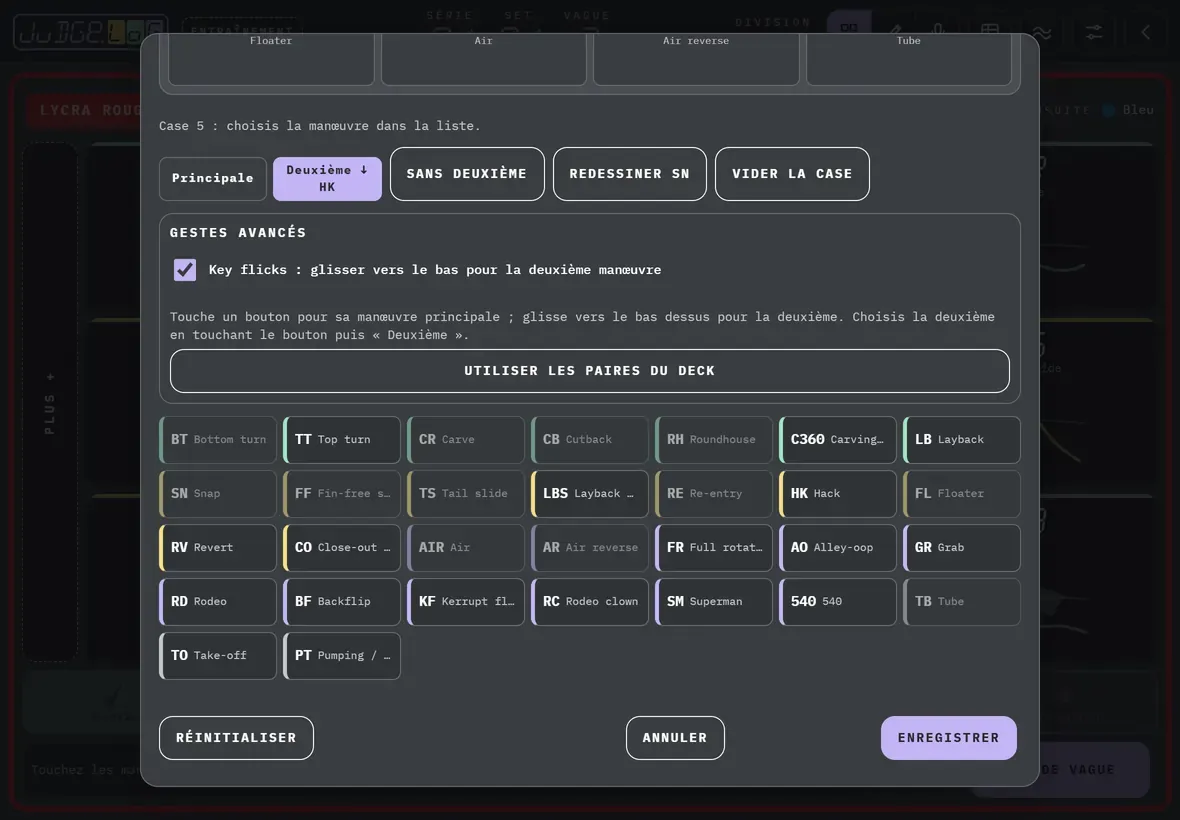Select the Deuxième HK tab
This screenshot has height=820, width=1180.
pyautogui.click(x=327, y=178)
